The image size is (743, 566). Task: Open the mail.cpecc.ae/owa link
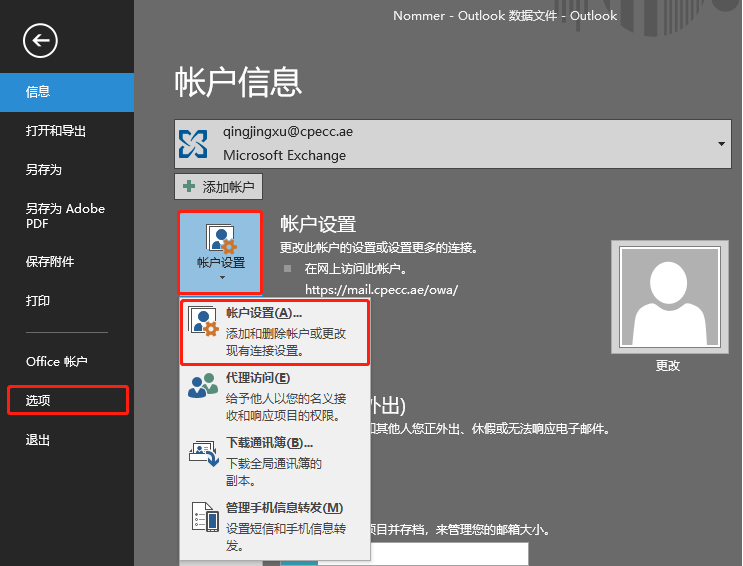(381, 290)
